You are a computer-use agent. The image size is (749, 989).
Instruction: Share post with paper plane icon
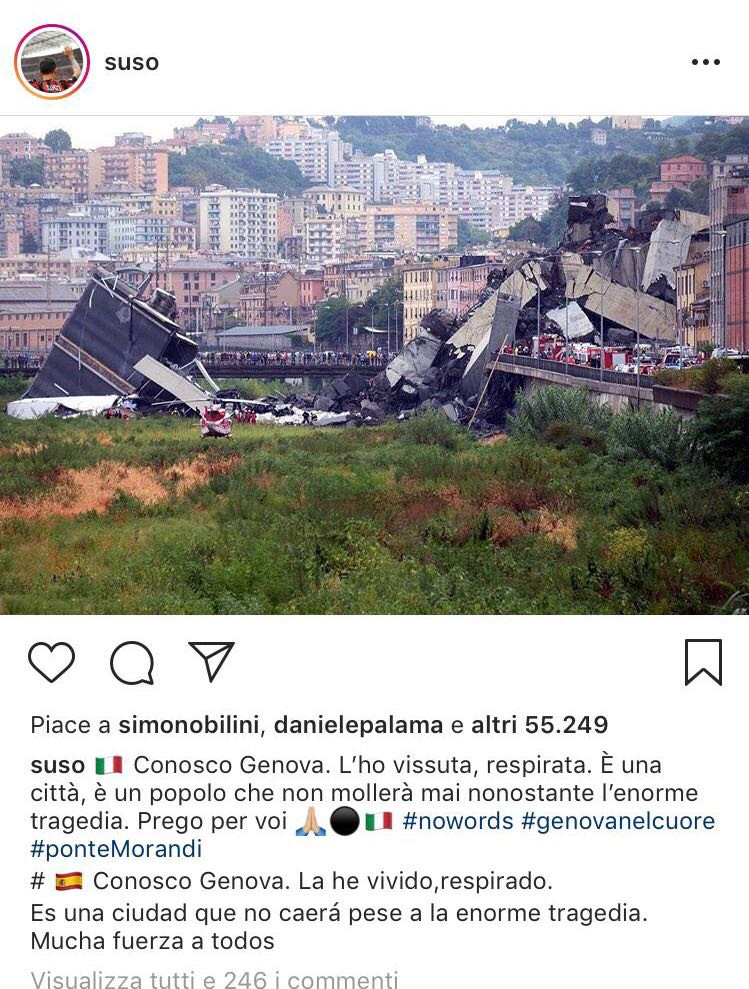[211, 662]
